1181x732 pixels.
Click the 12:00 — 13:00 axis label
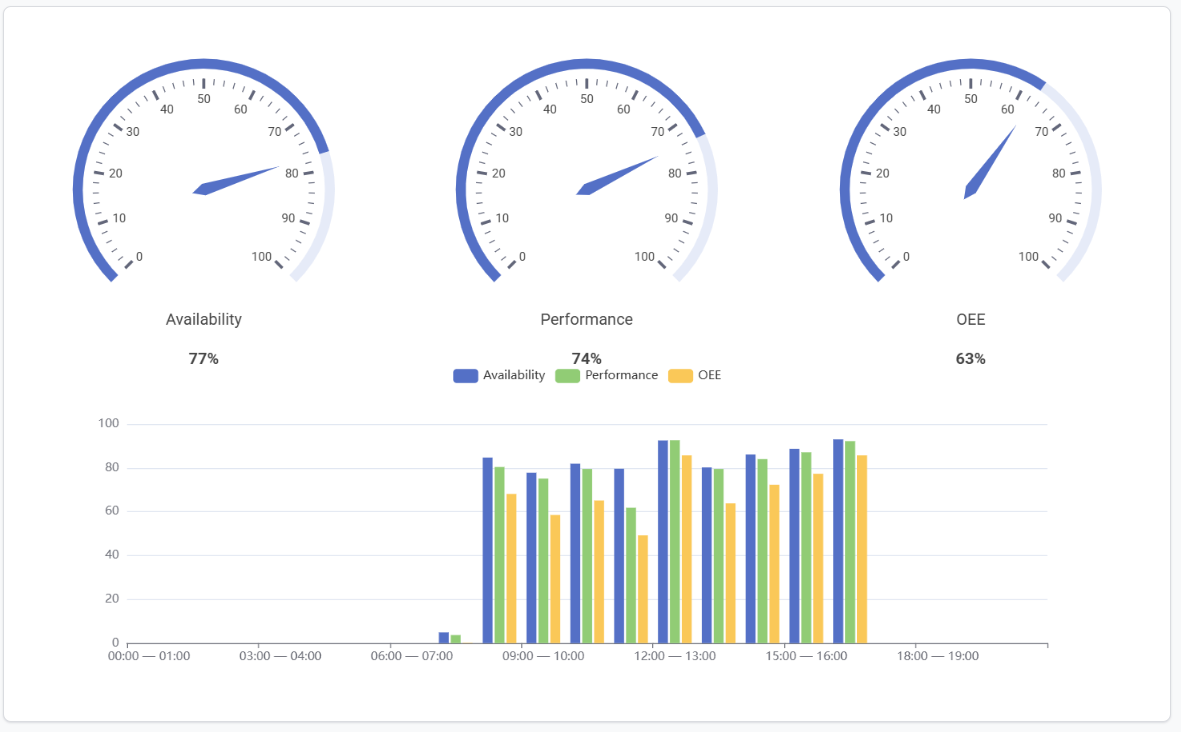pyautogui.click(x=675, y=656)
